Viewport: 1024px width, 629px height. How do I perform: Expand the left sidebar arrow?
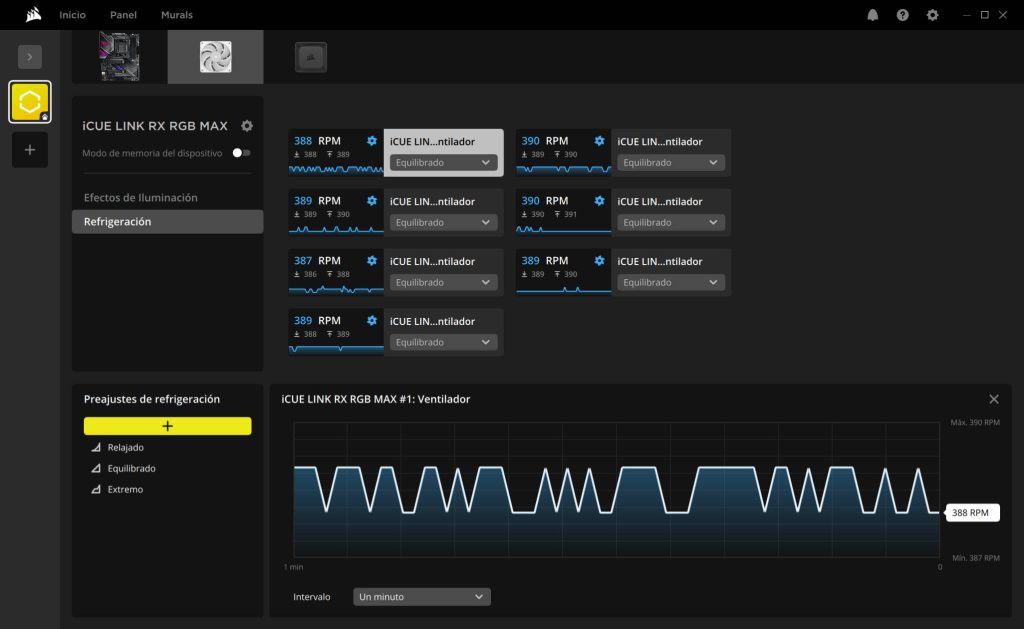29,57
